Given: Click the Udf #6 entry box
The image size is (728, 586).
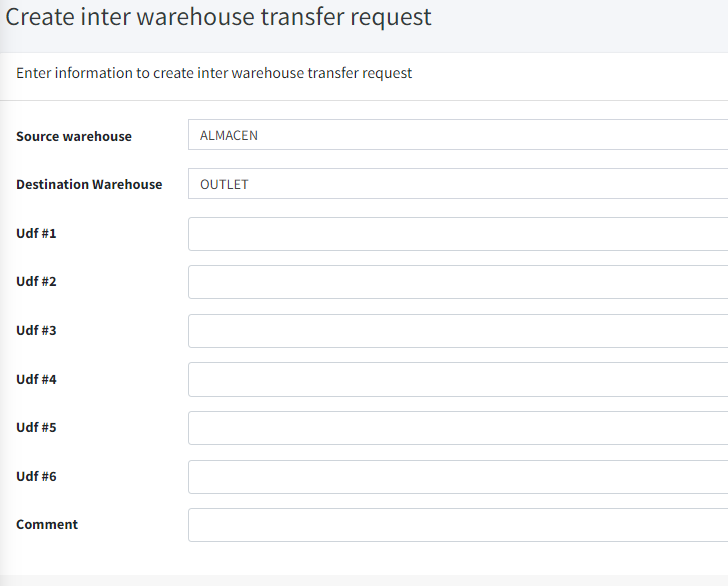Looking at the screenshot, I should tap(457, 476).
